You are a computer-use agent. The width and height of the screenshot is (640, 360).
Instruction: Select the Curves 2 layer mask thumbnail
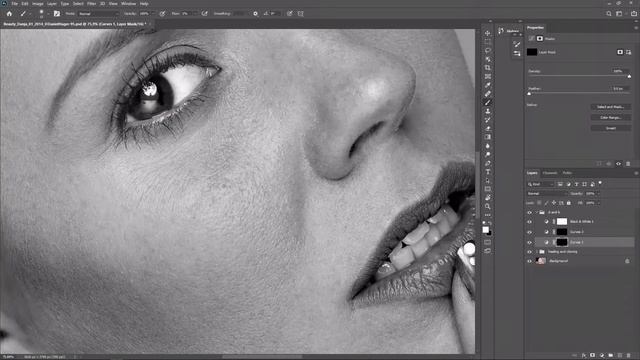coord(562,232)
